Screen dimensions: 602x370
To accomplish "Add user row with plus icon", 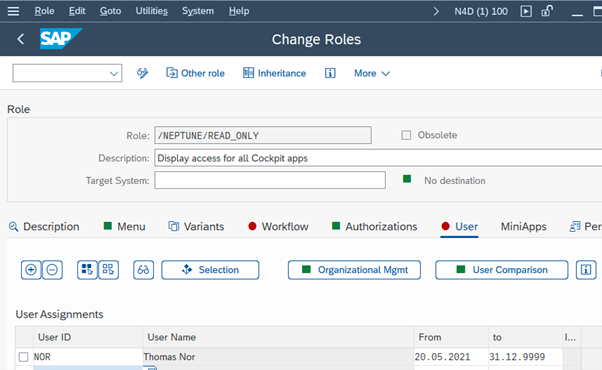I will [x=31, y=270].
